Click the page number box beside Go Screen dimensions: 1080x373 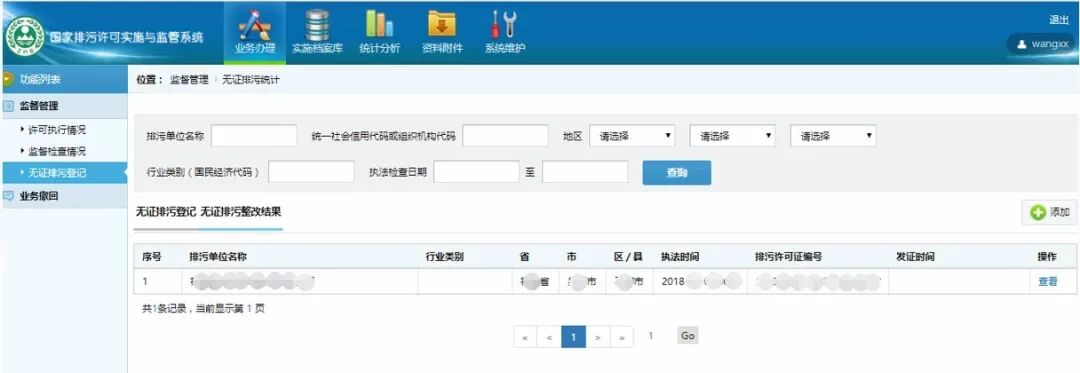[x=651, y=336]
